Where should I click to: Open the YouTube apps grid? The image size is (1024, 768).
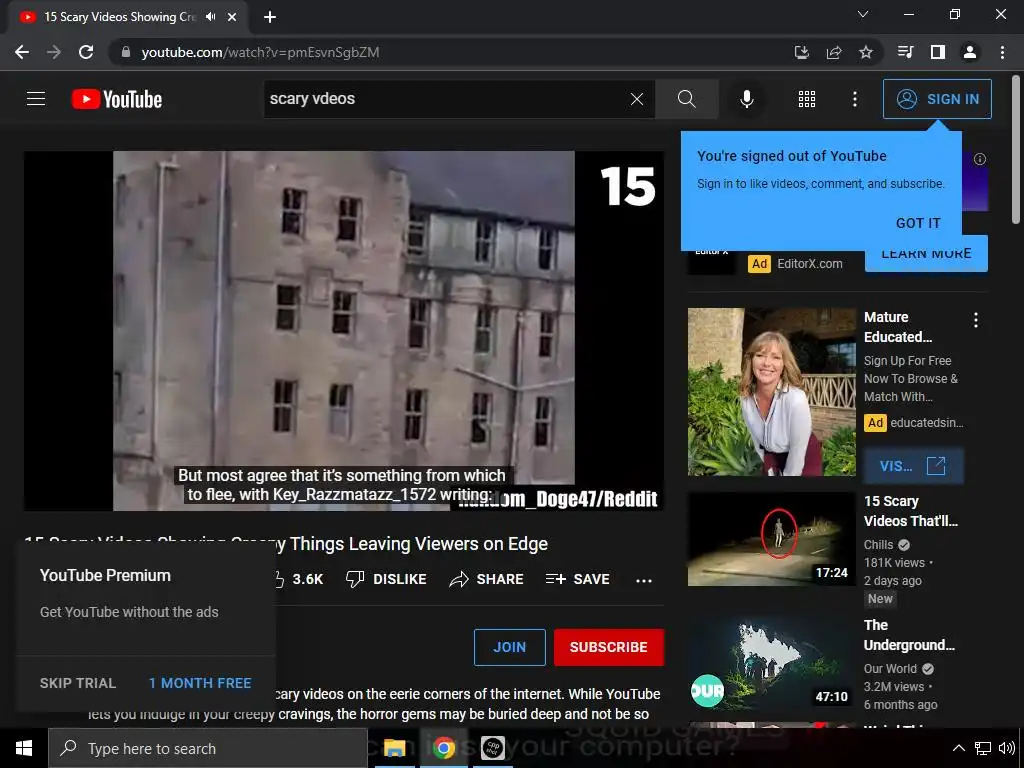click(807, 99)
